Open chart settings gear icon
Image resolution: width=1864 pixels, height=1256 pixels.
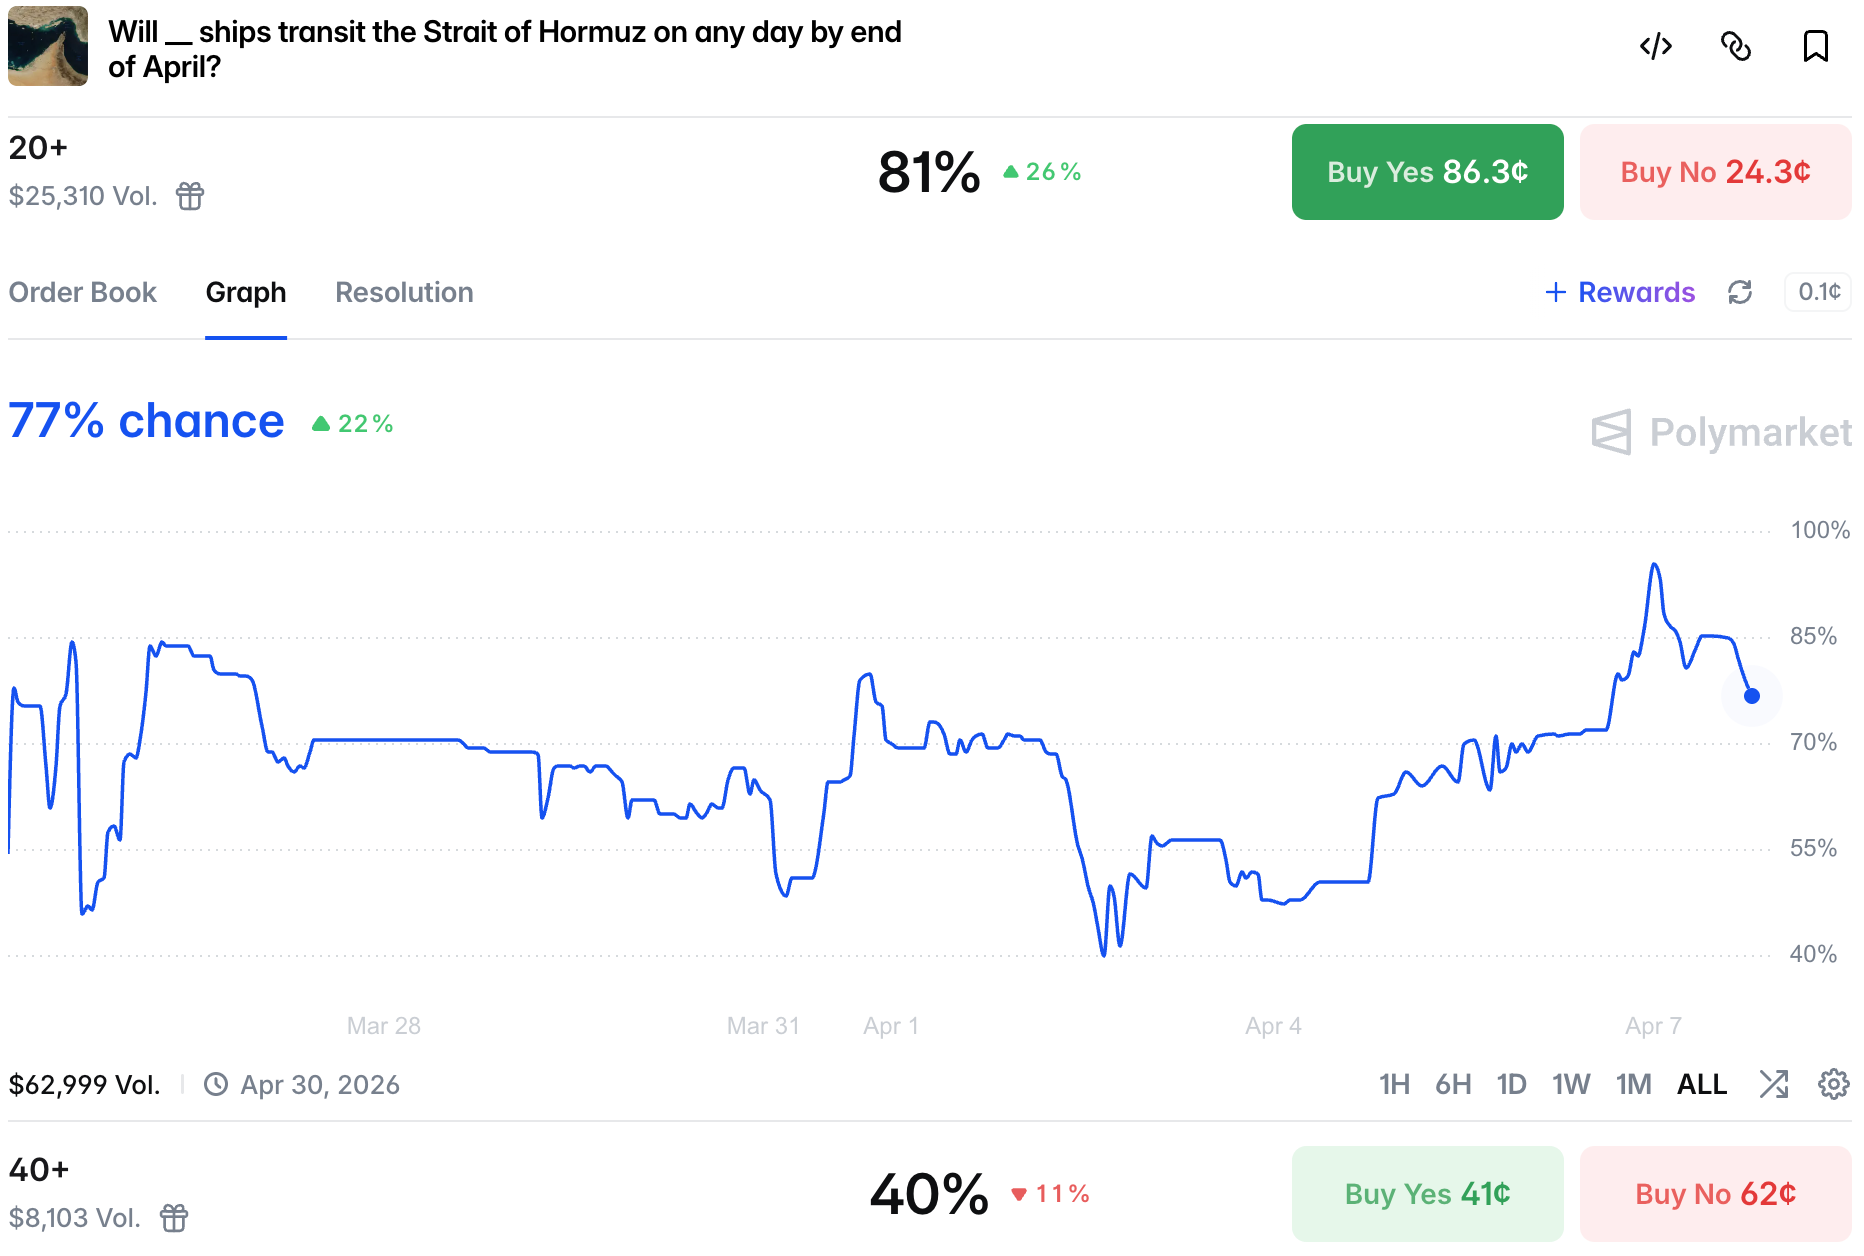pos(1833,1084)
